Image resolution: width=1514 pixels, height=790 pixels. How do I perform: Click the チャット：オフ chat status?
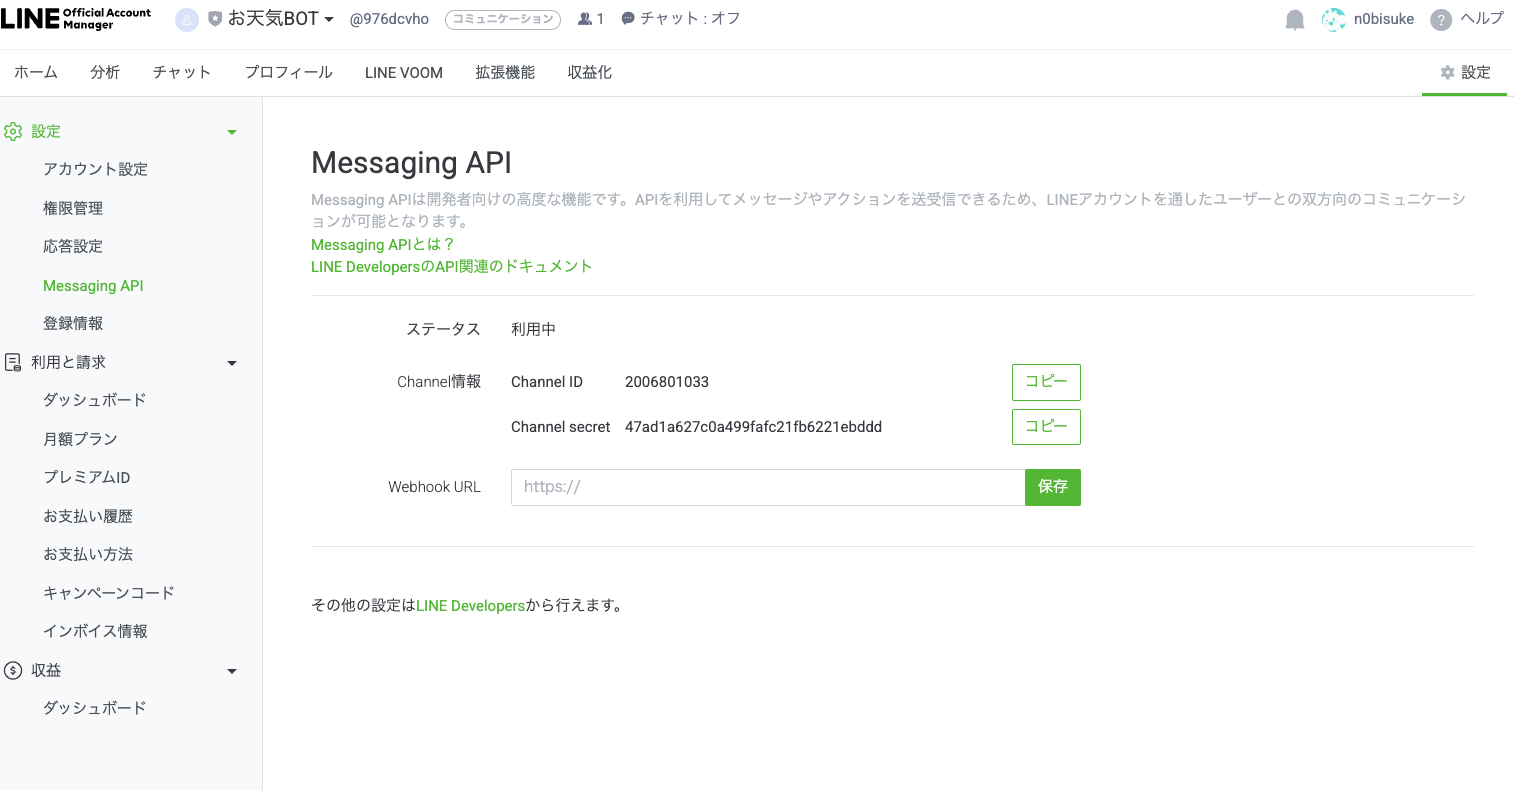pos(681,19)
